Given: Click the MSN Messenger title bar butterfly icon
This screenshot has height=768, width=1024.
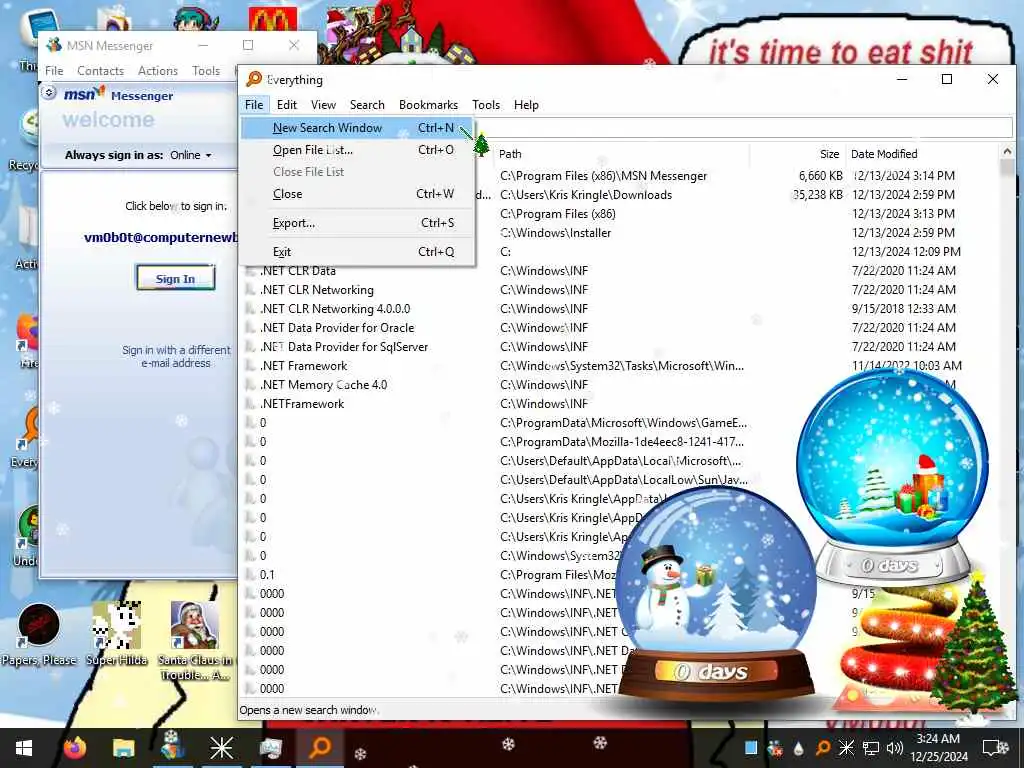Looking at the screenshot, I should coord(54,45).
